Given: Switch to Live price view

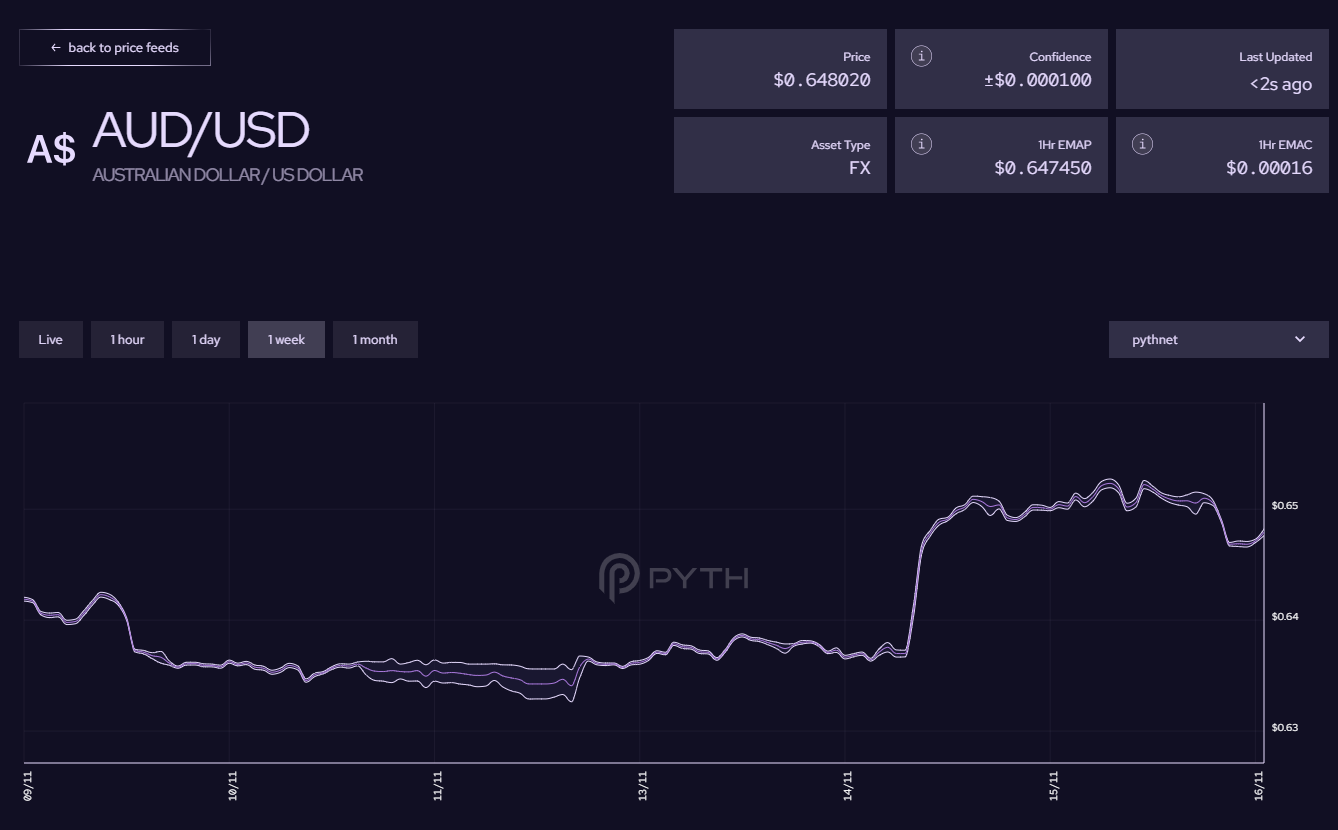Looking at the screenshot, I should (x=50, y=339).
